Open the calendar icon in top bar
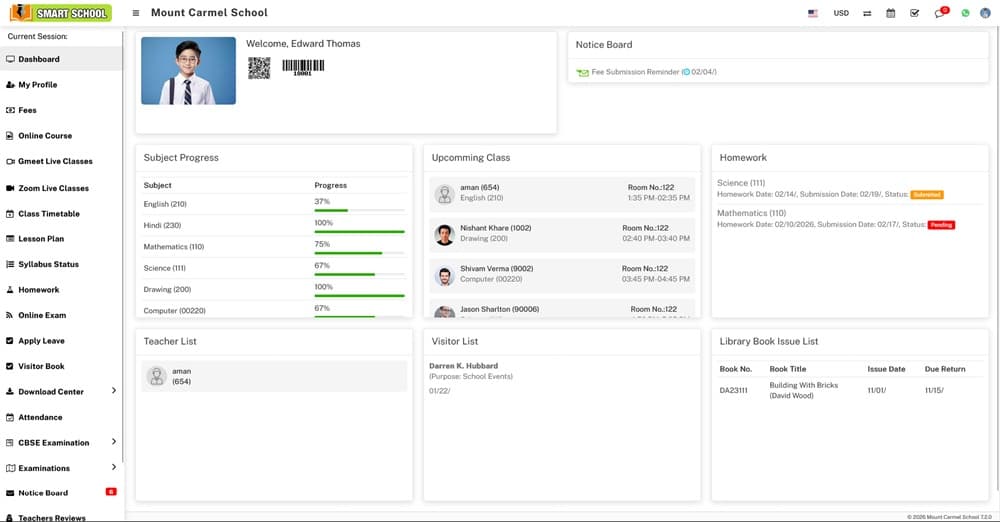 (890, 13)
